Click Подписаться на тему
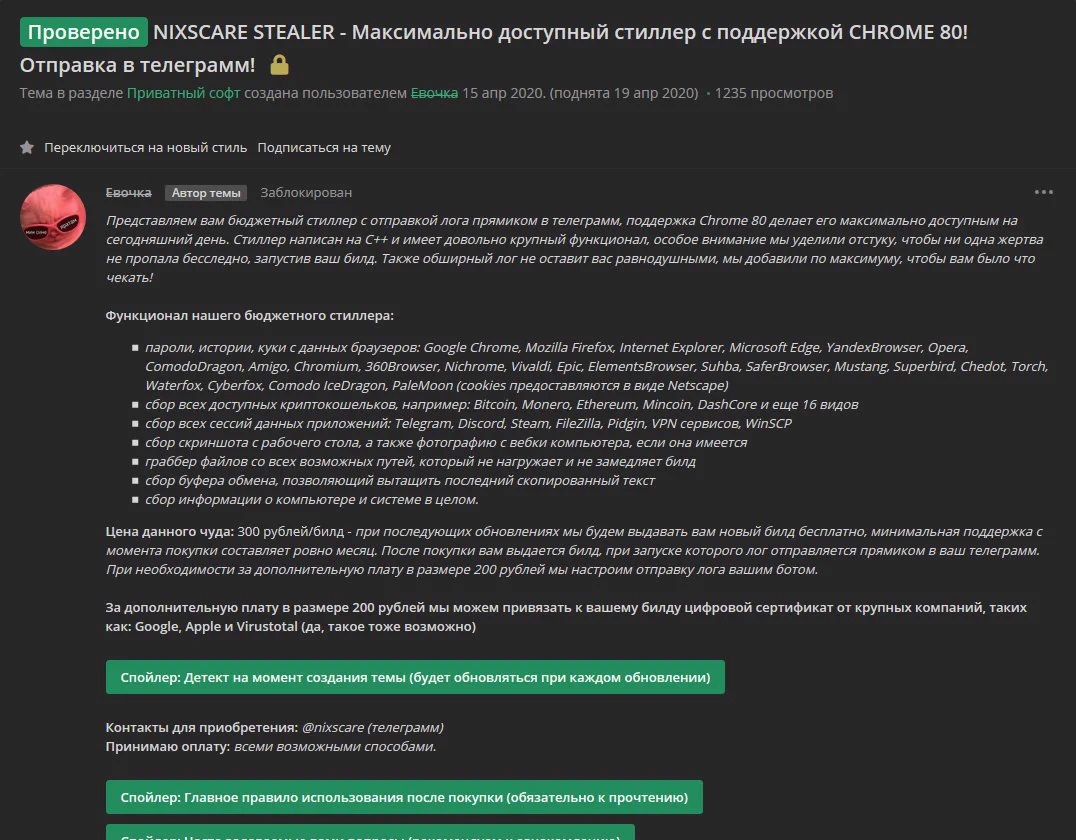The height and width of the screenshot is (840, 1076). [x=324, y=148]
